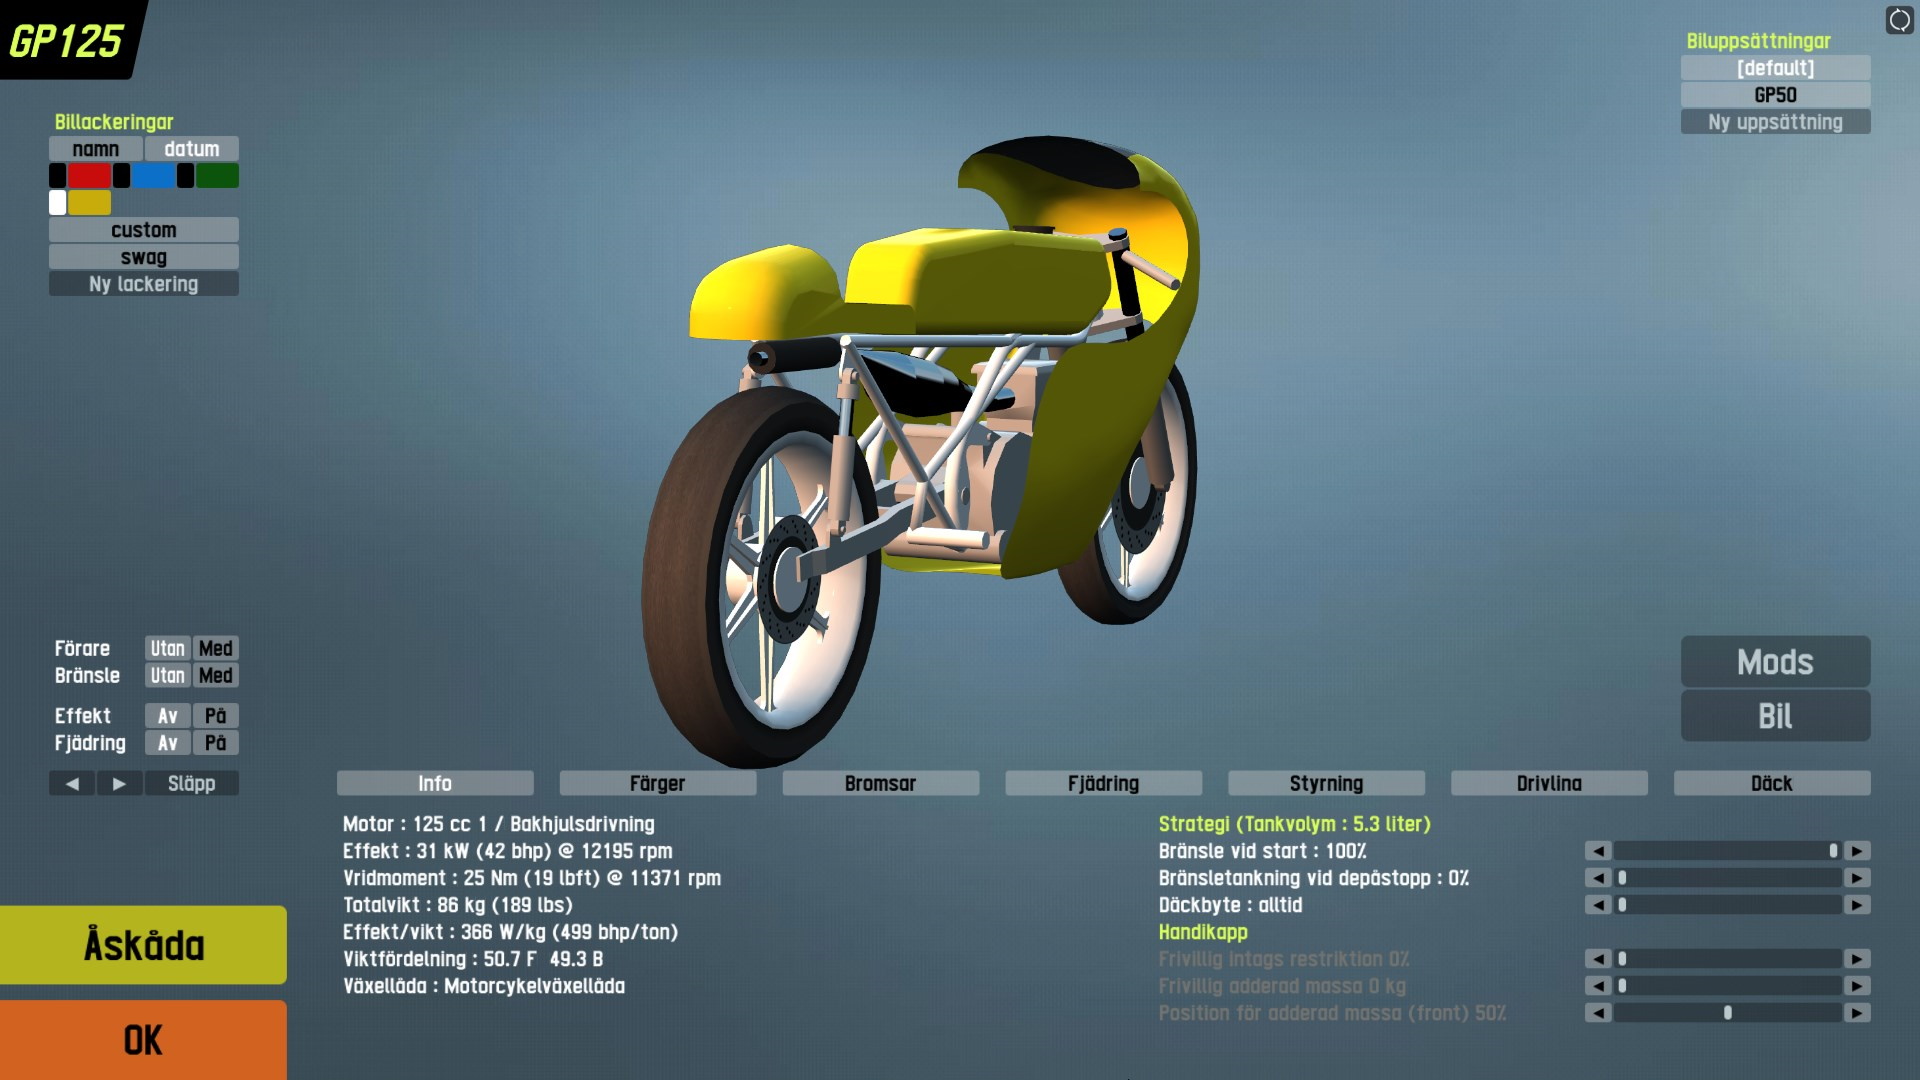This screenshot has height=1080, width=1920.
Task: Open the Mods button
Action: pyautogui.click(x=1775, y=662)
